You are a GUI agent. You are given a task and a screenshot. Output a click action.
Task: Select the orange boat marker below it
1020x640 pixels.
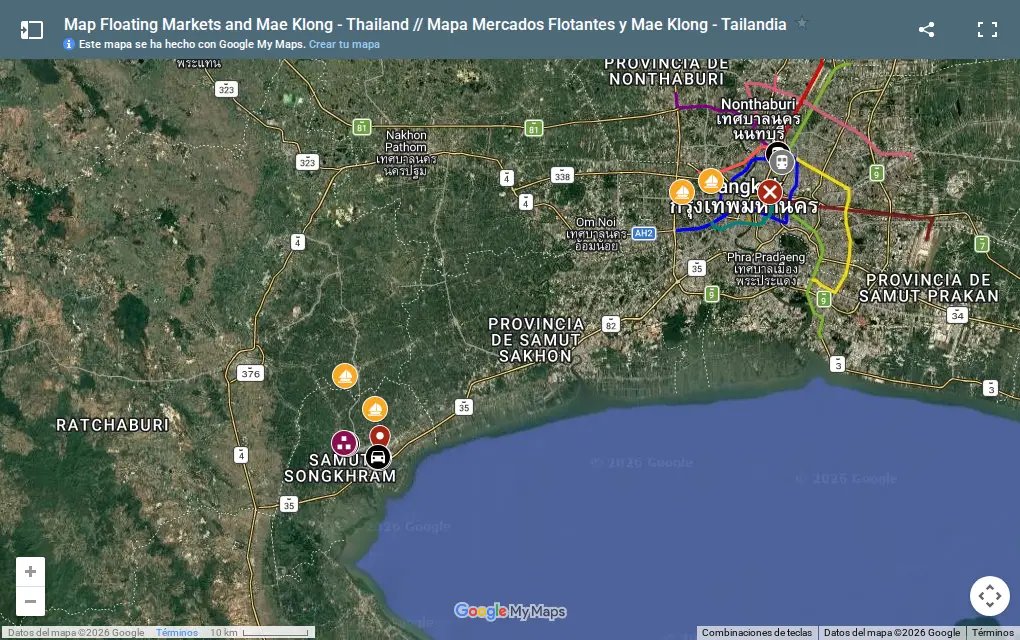pos(375,409)
